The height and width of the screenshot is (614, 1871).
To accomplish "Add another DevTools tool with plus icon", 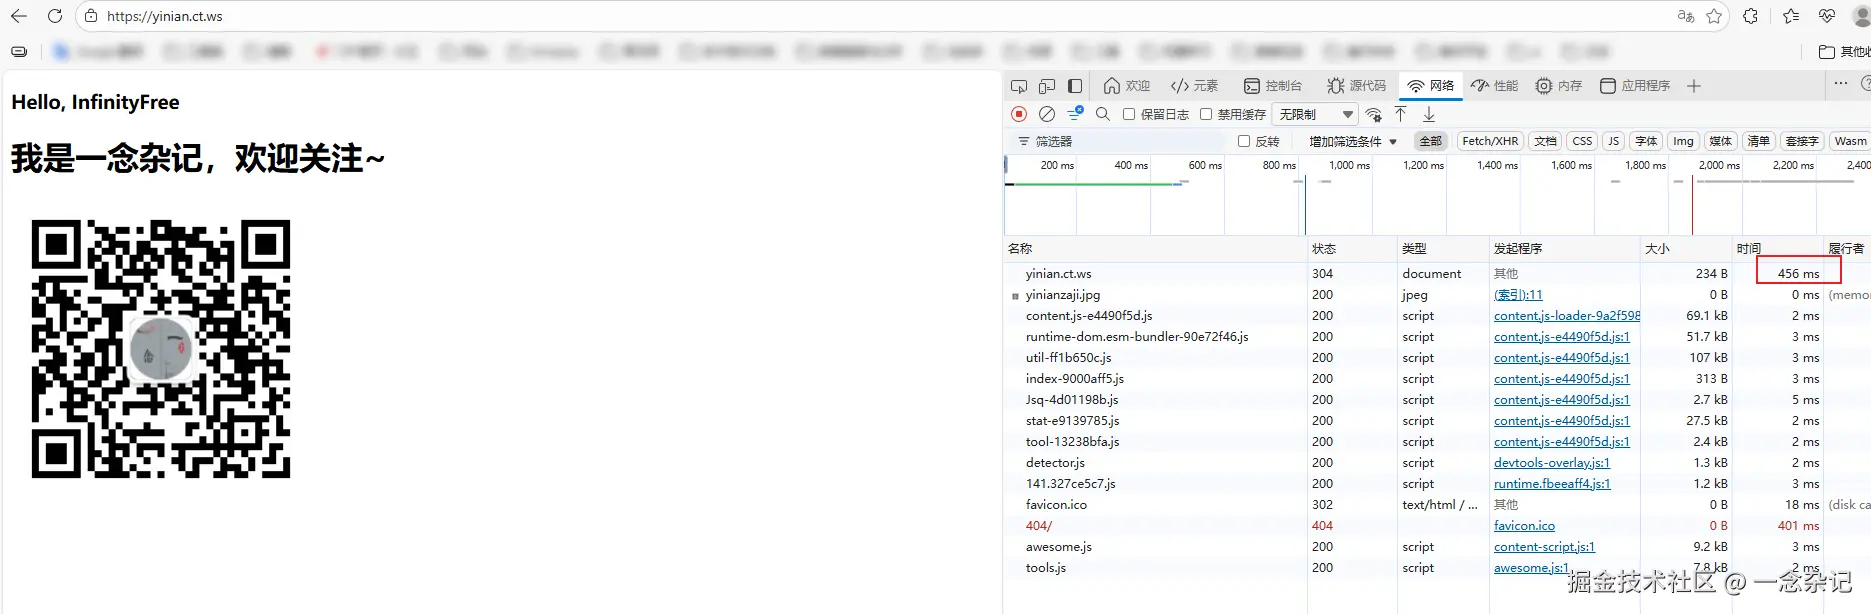I will (x=1694, y=86).
